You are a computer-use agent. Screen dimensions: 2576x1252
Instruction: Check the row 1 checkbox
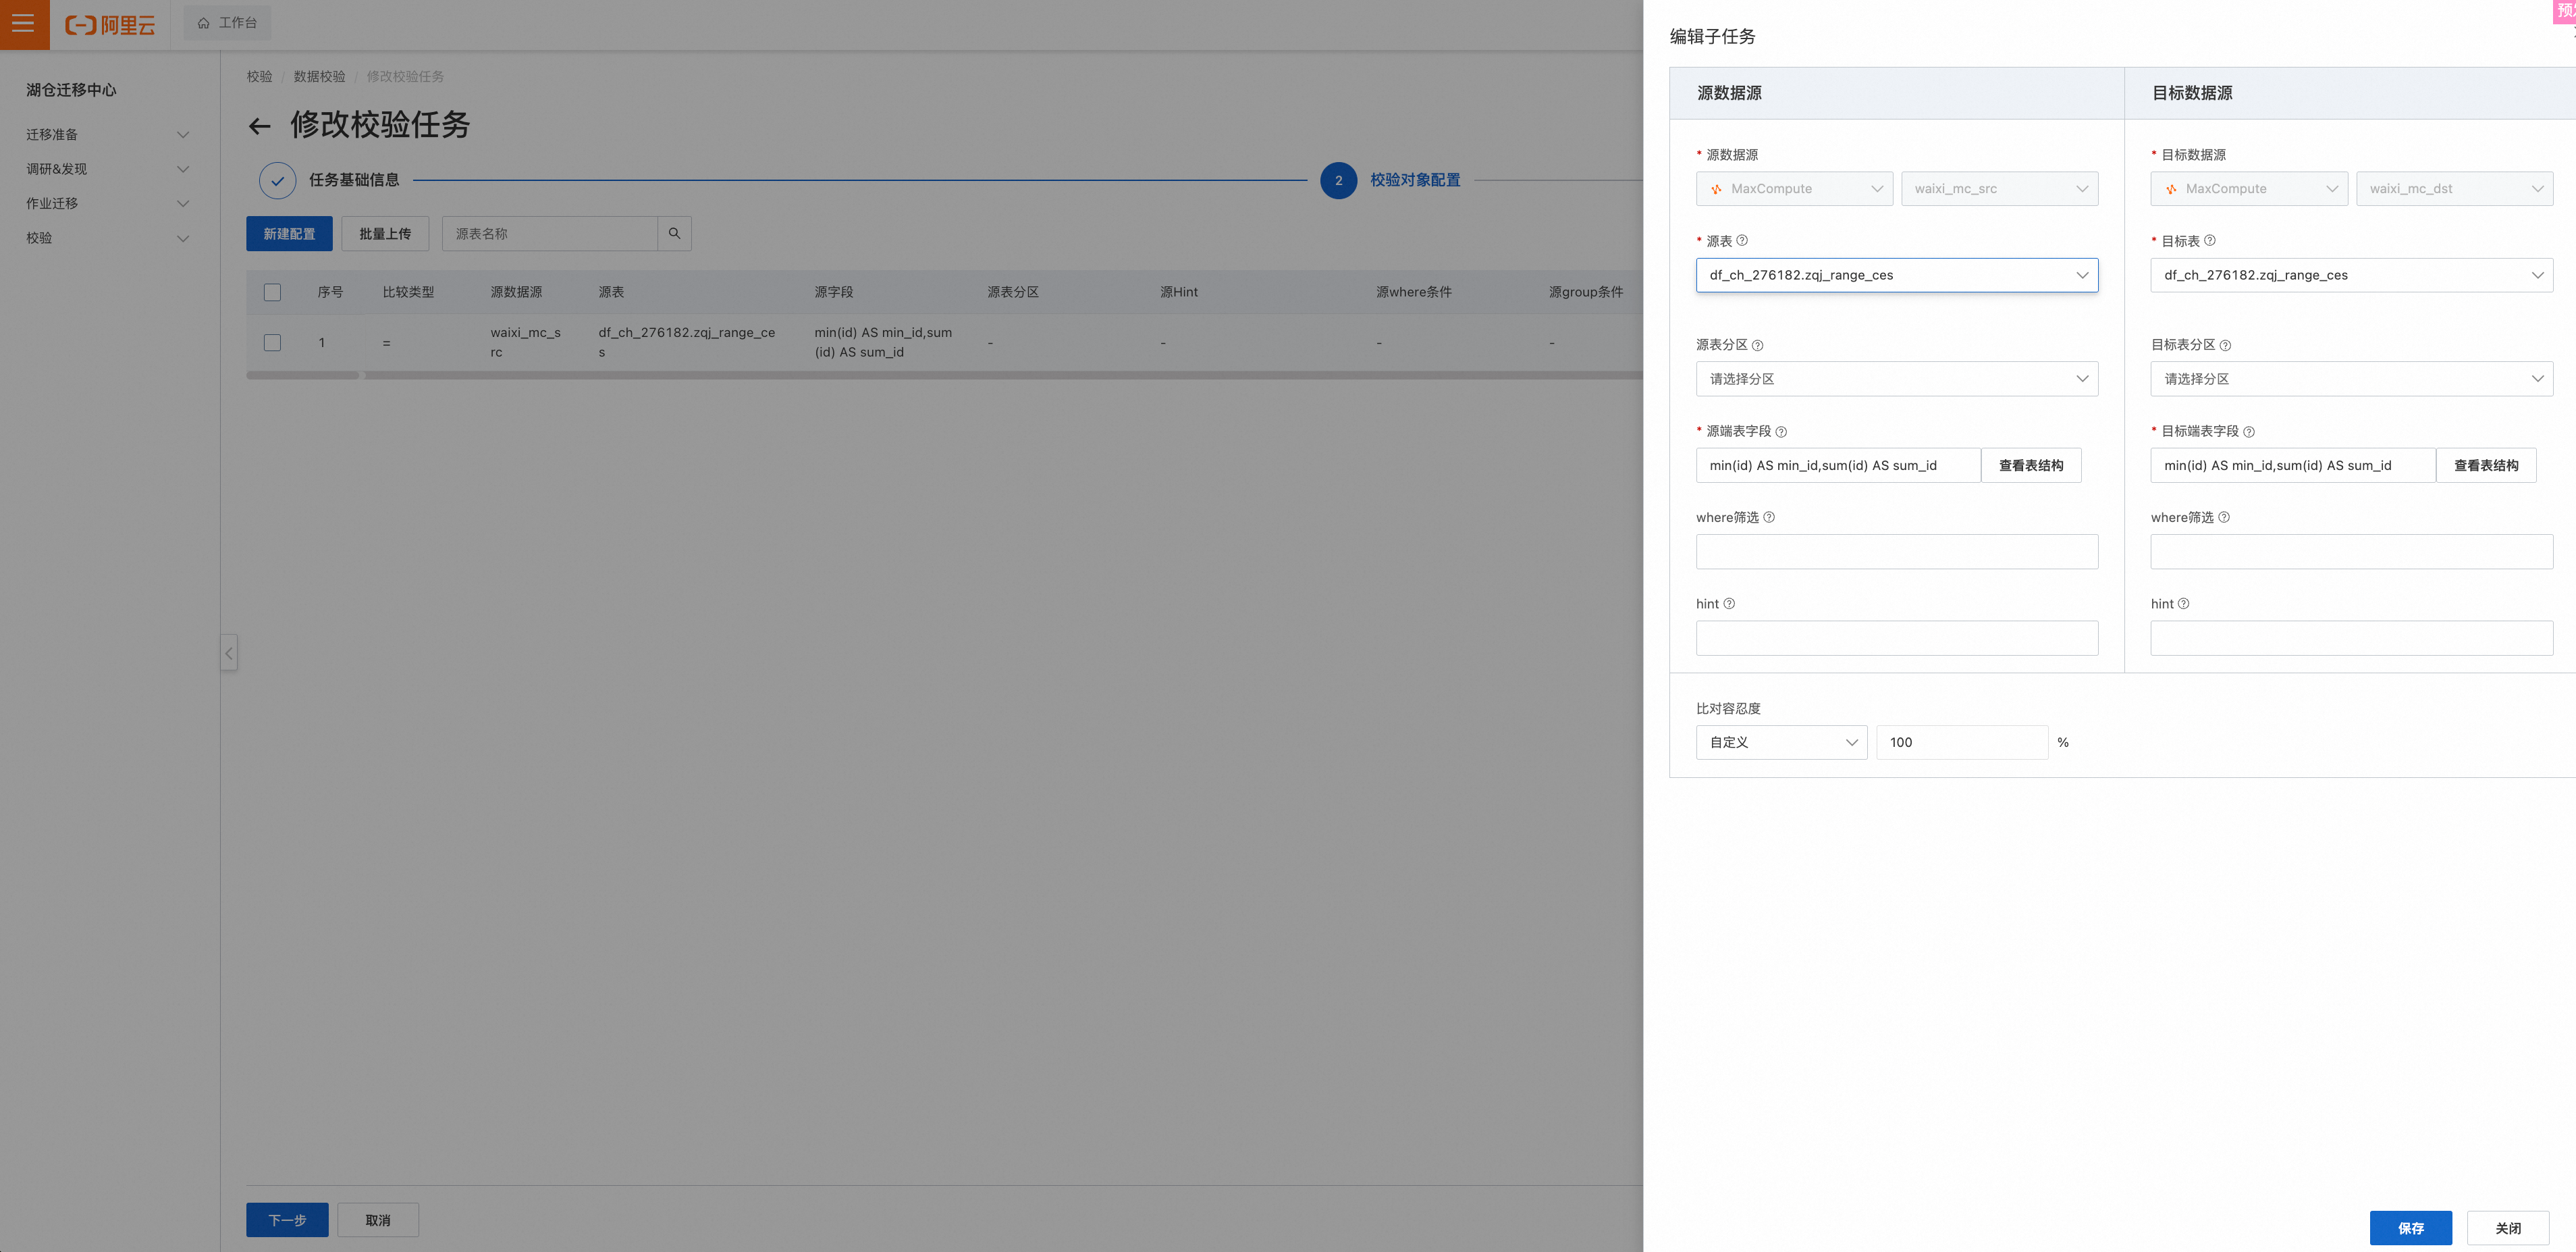click(272, 342)
